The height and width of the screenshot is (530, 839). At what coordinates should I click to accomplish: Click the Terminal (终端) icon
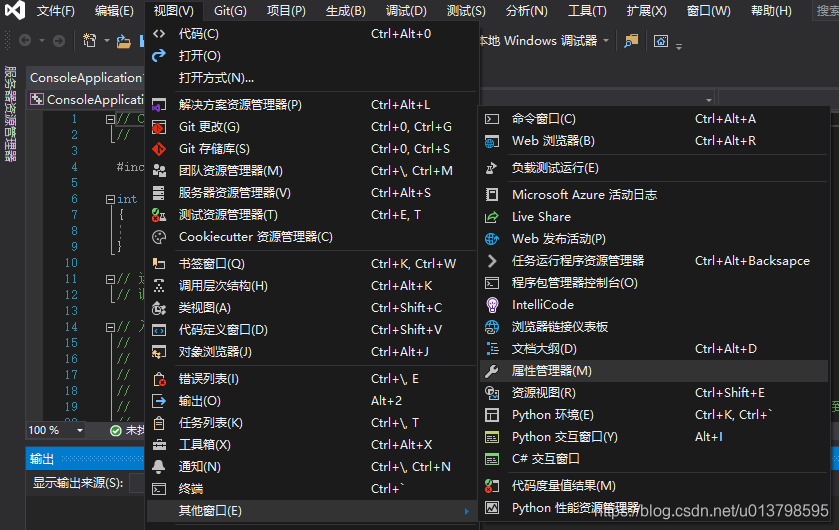tap(159, 489)
